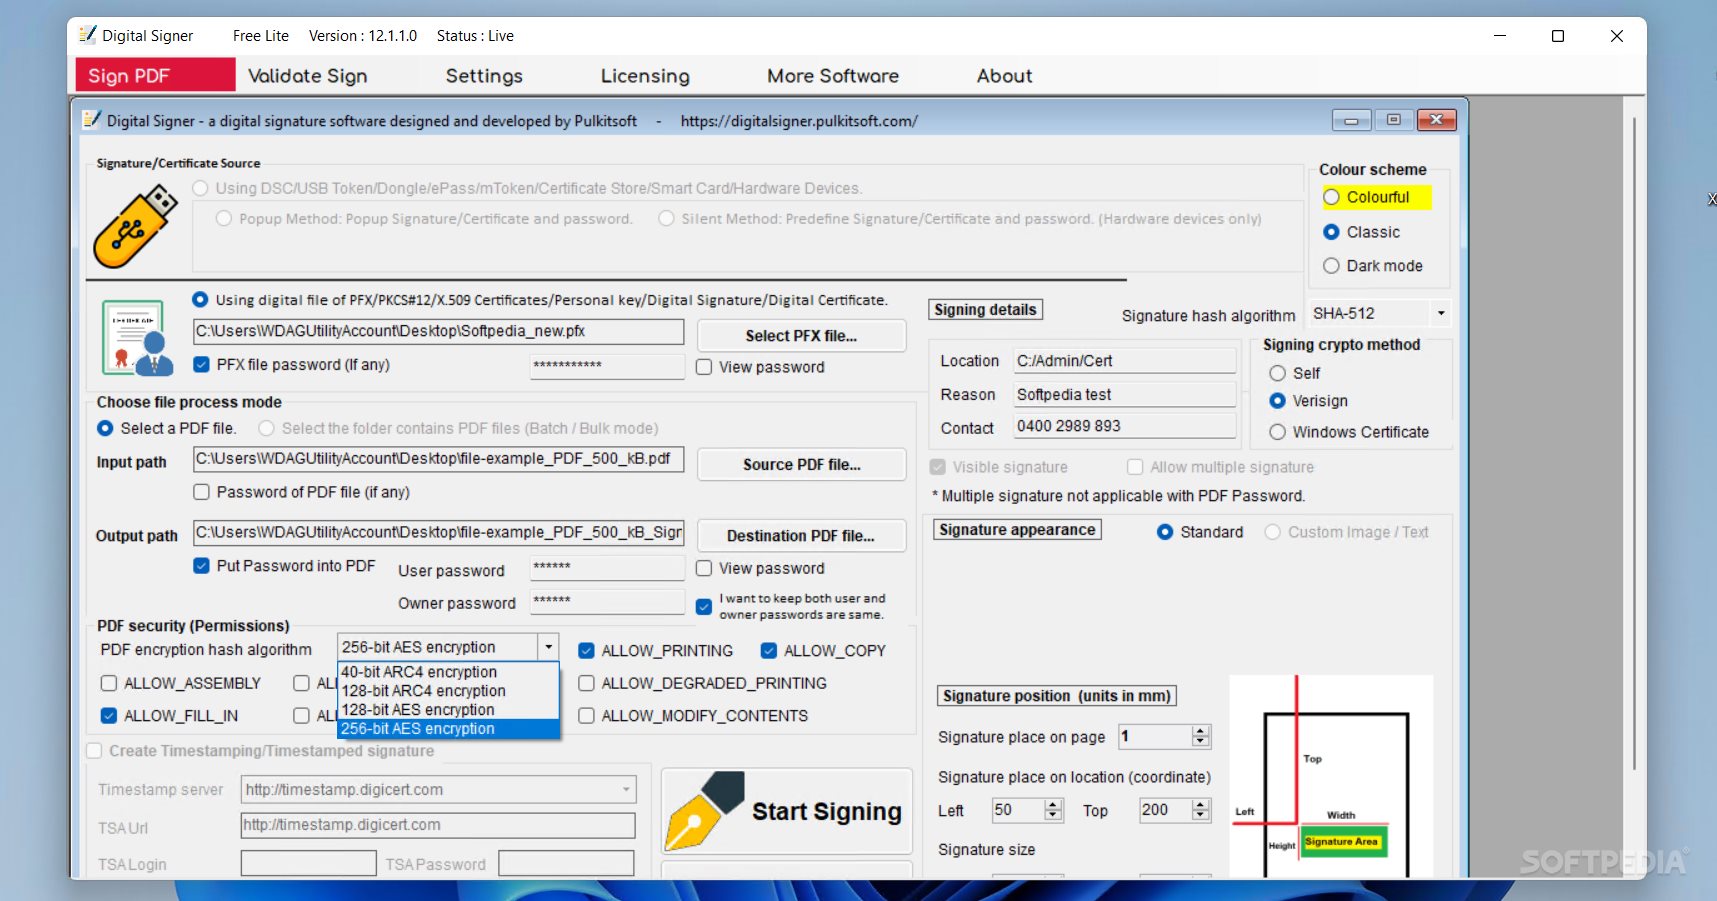Click the signature page number stepper arrows

(x=1201, y=737)
